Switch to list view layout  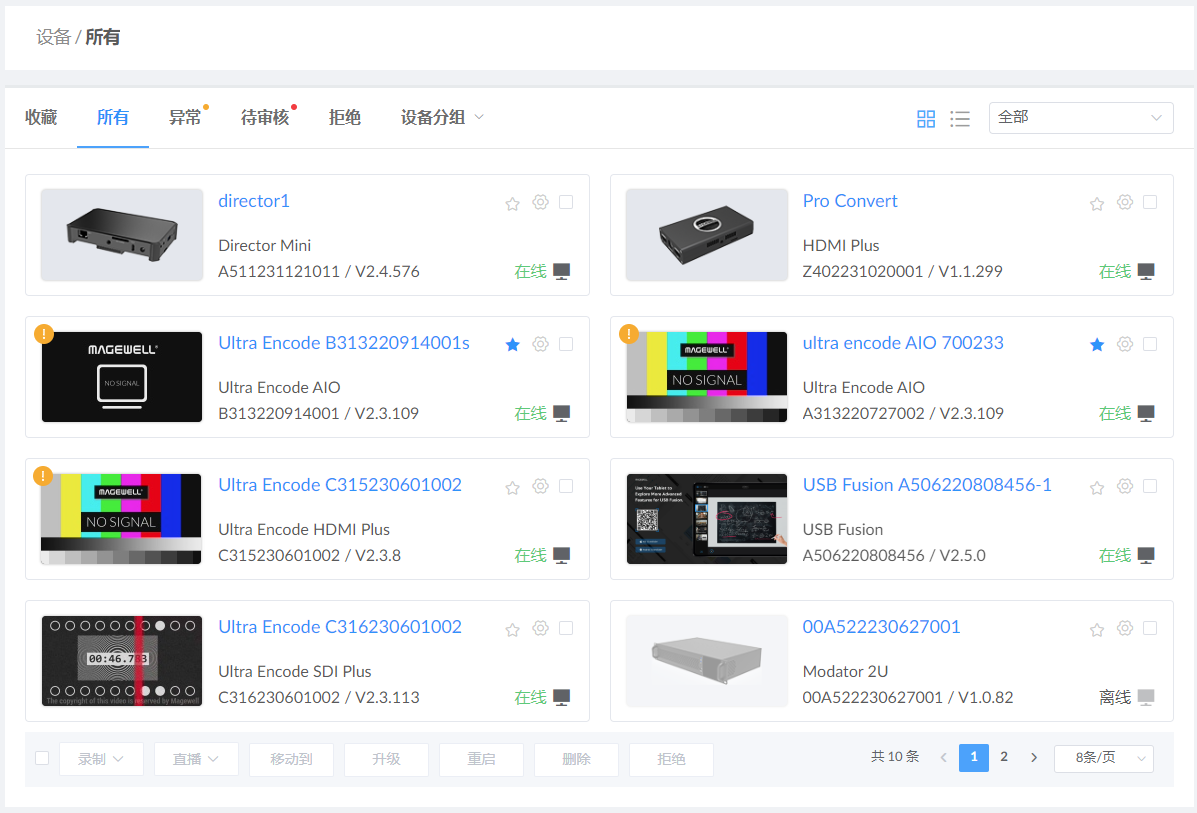(960, 119)
